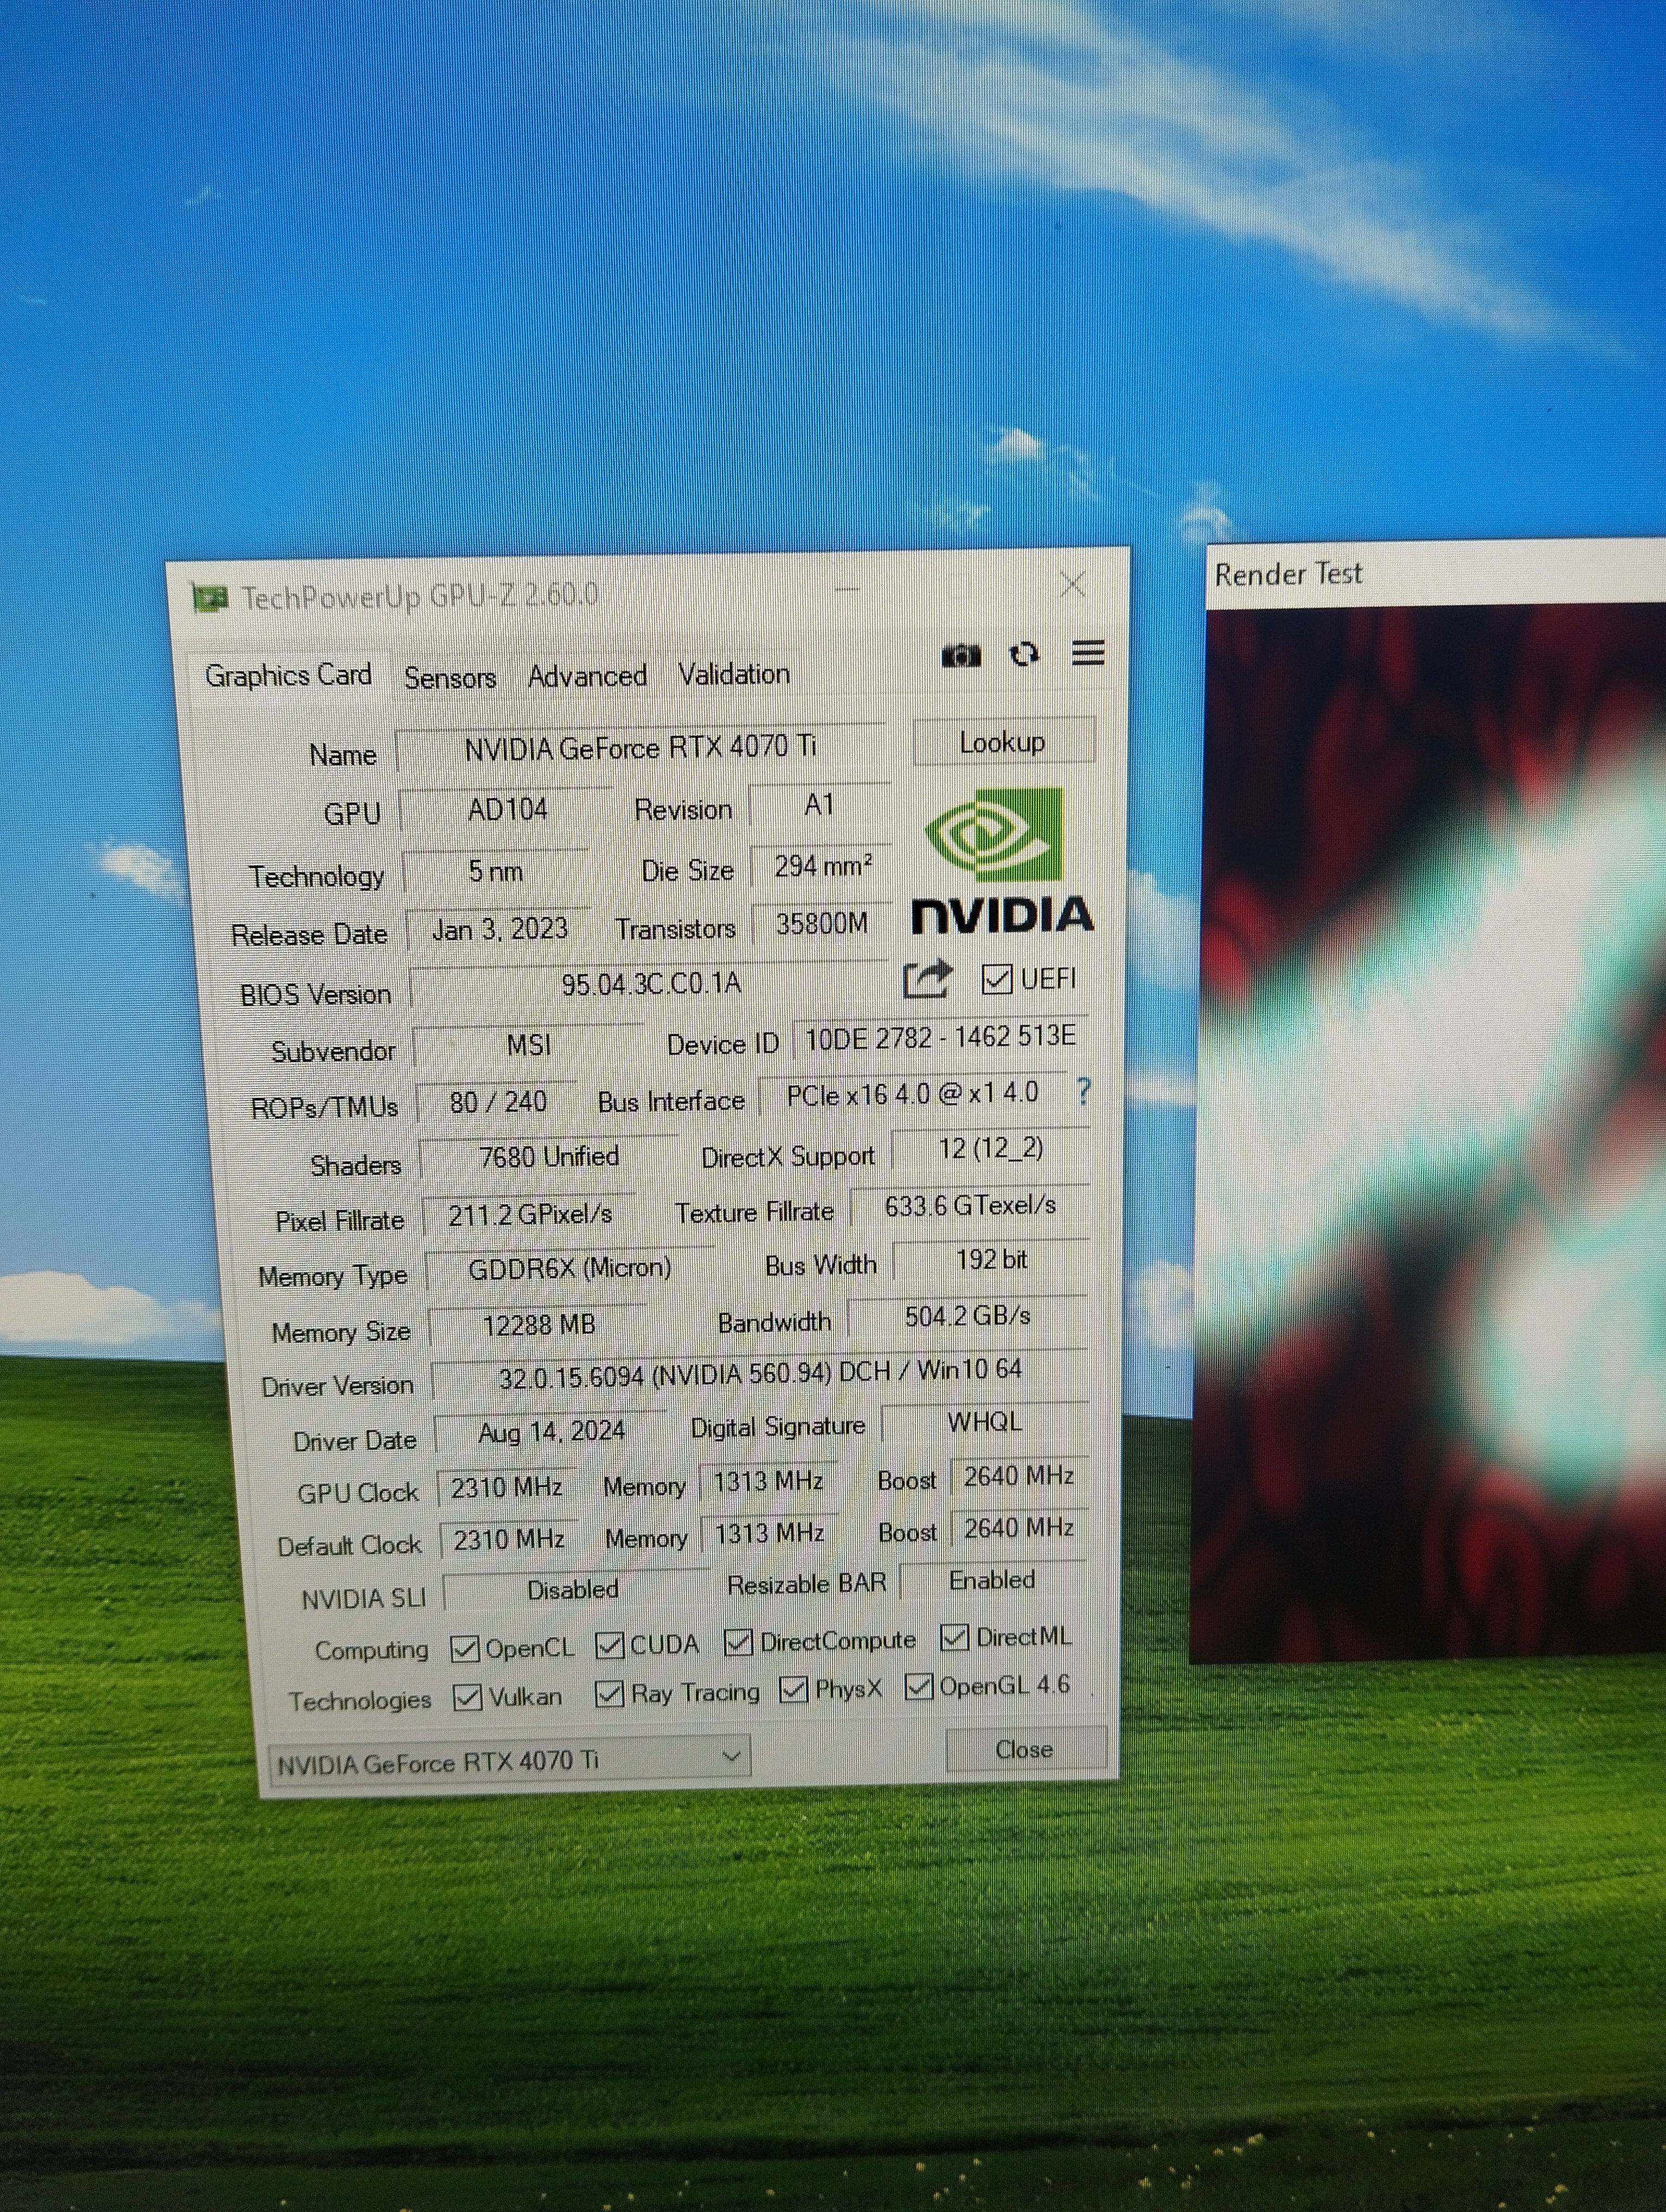Close the GPU-Z window with X

click(1073, 584)
